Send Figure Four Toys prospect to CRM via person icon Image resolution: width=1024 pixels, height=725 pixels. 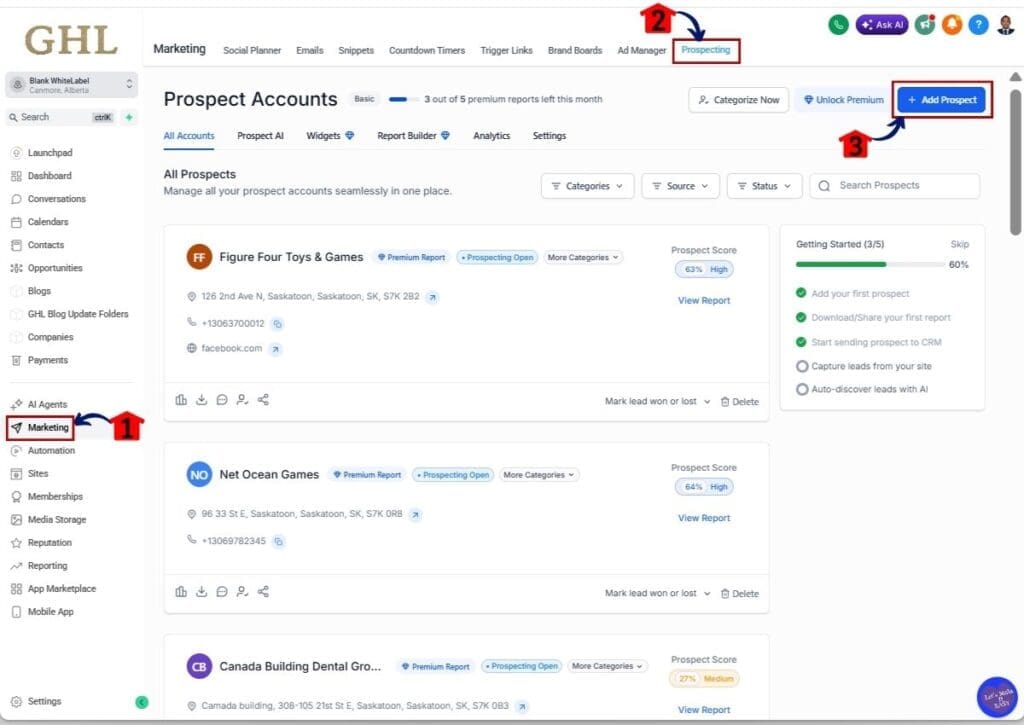pos(242,399)
